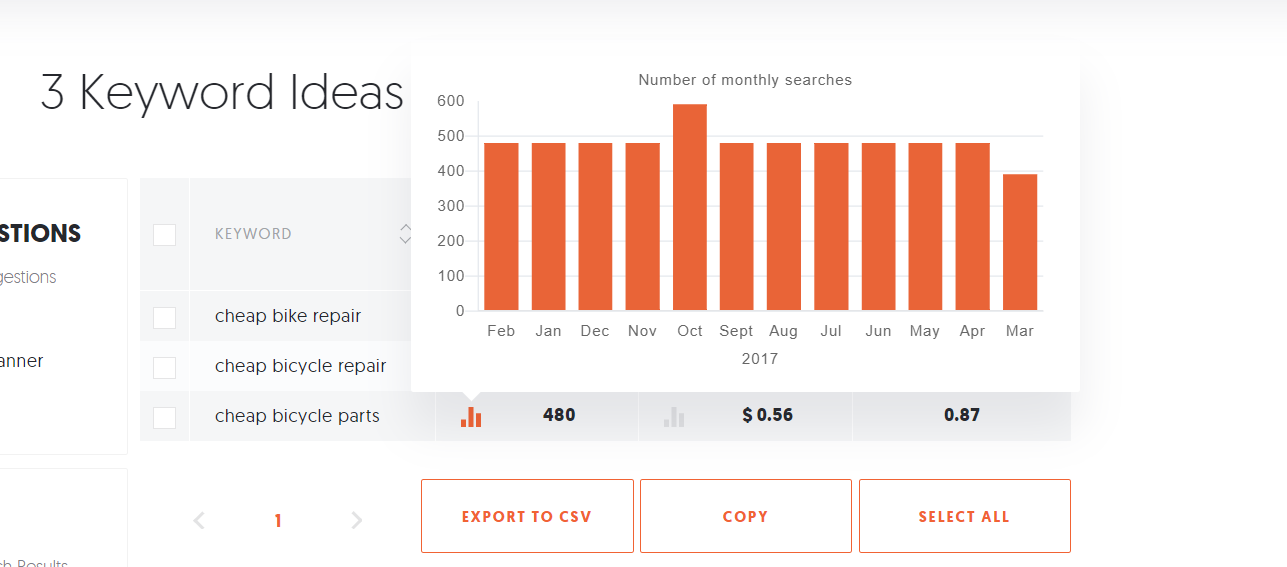The width and height of the screenshot is (1287, 567).
Task: Go to previous page arrow
Action: [x=199, y=520]
